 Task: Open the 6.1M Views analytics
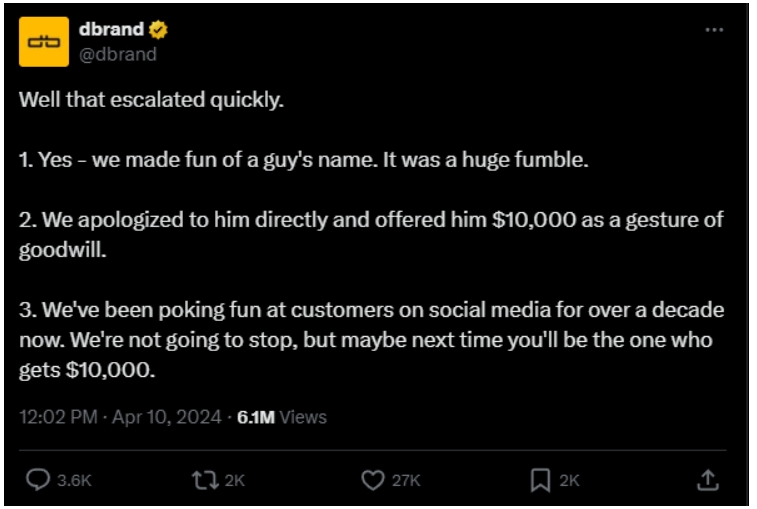tap(281, 417)
